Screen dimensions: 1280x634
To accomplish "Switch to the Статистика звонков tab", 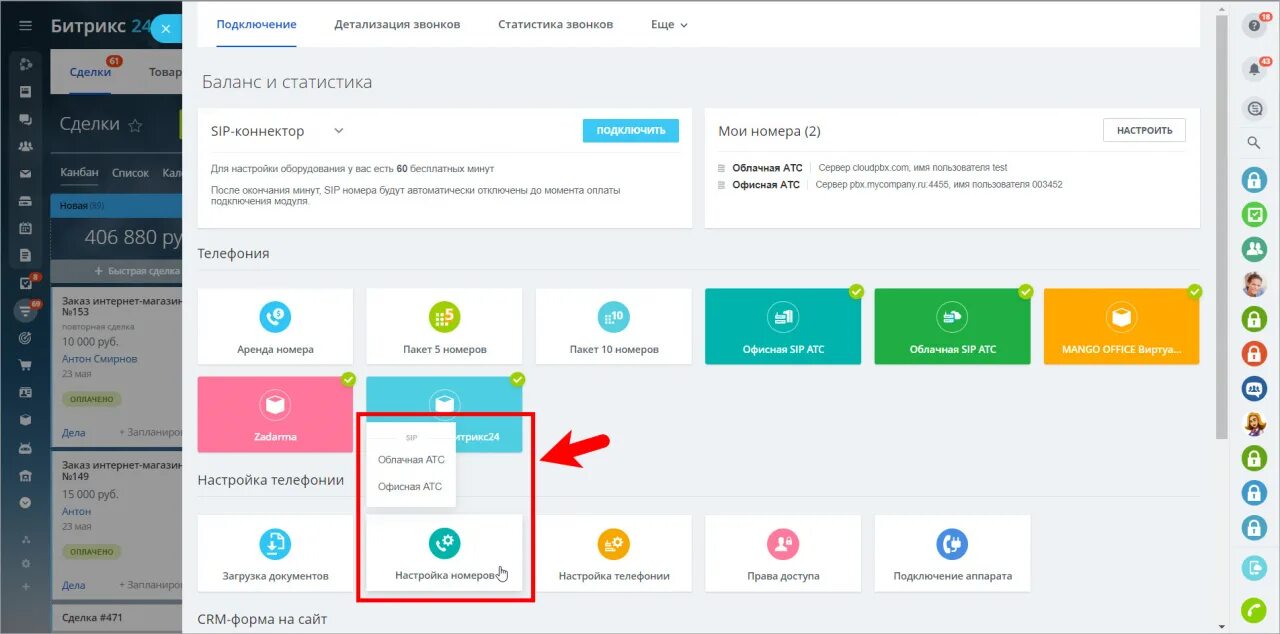I will pos(555,24).
